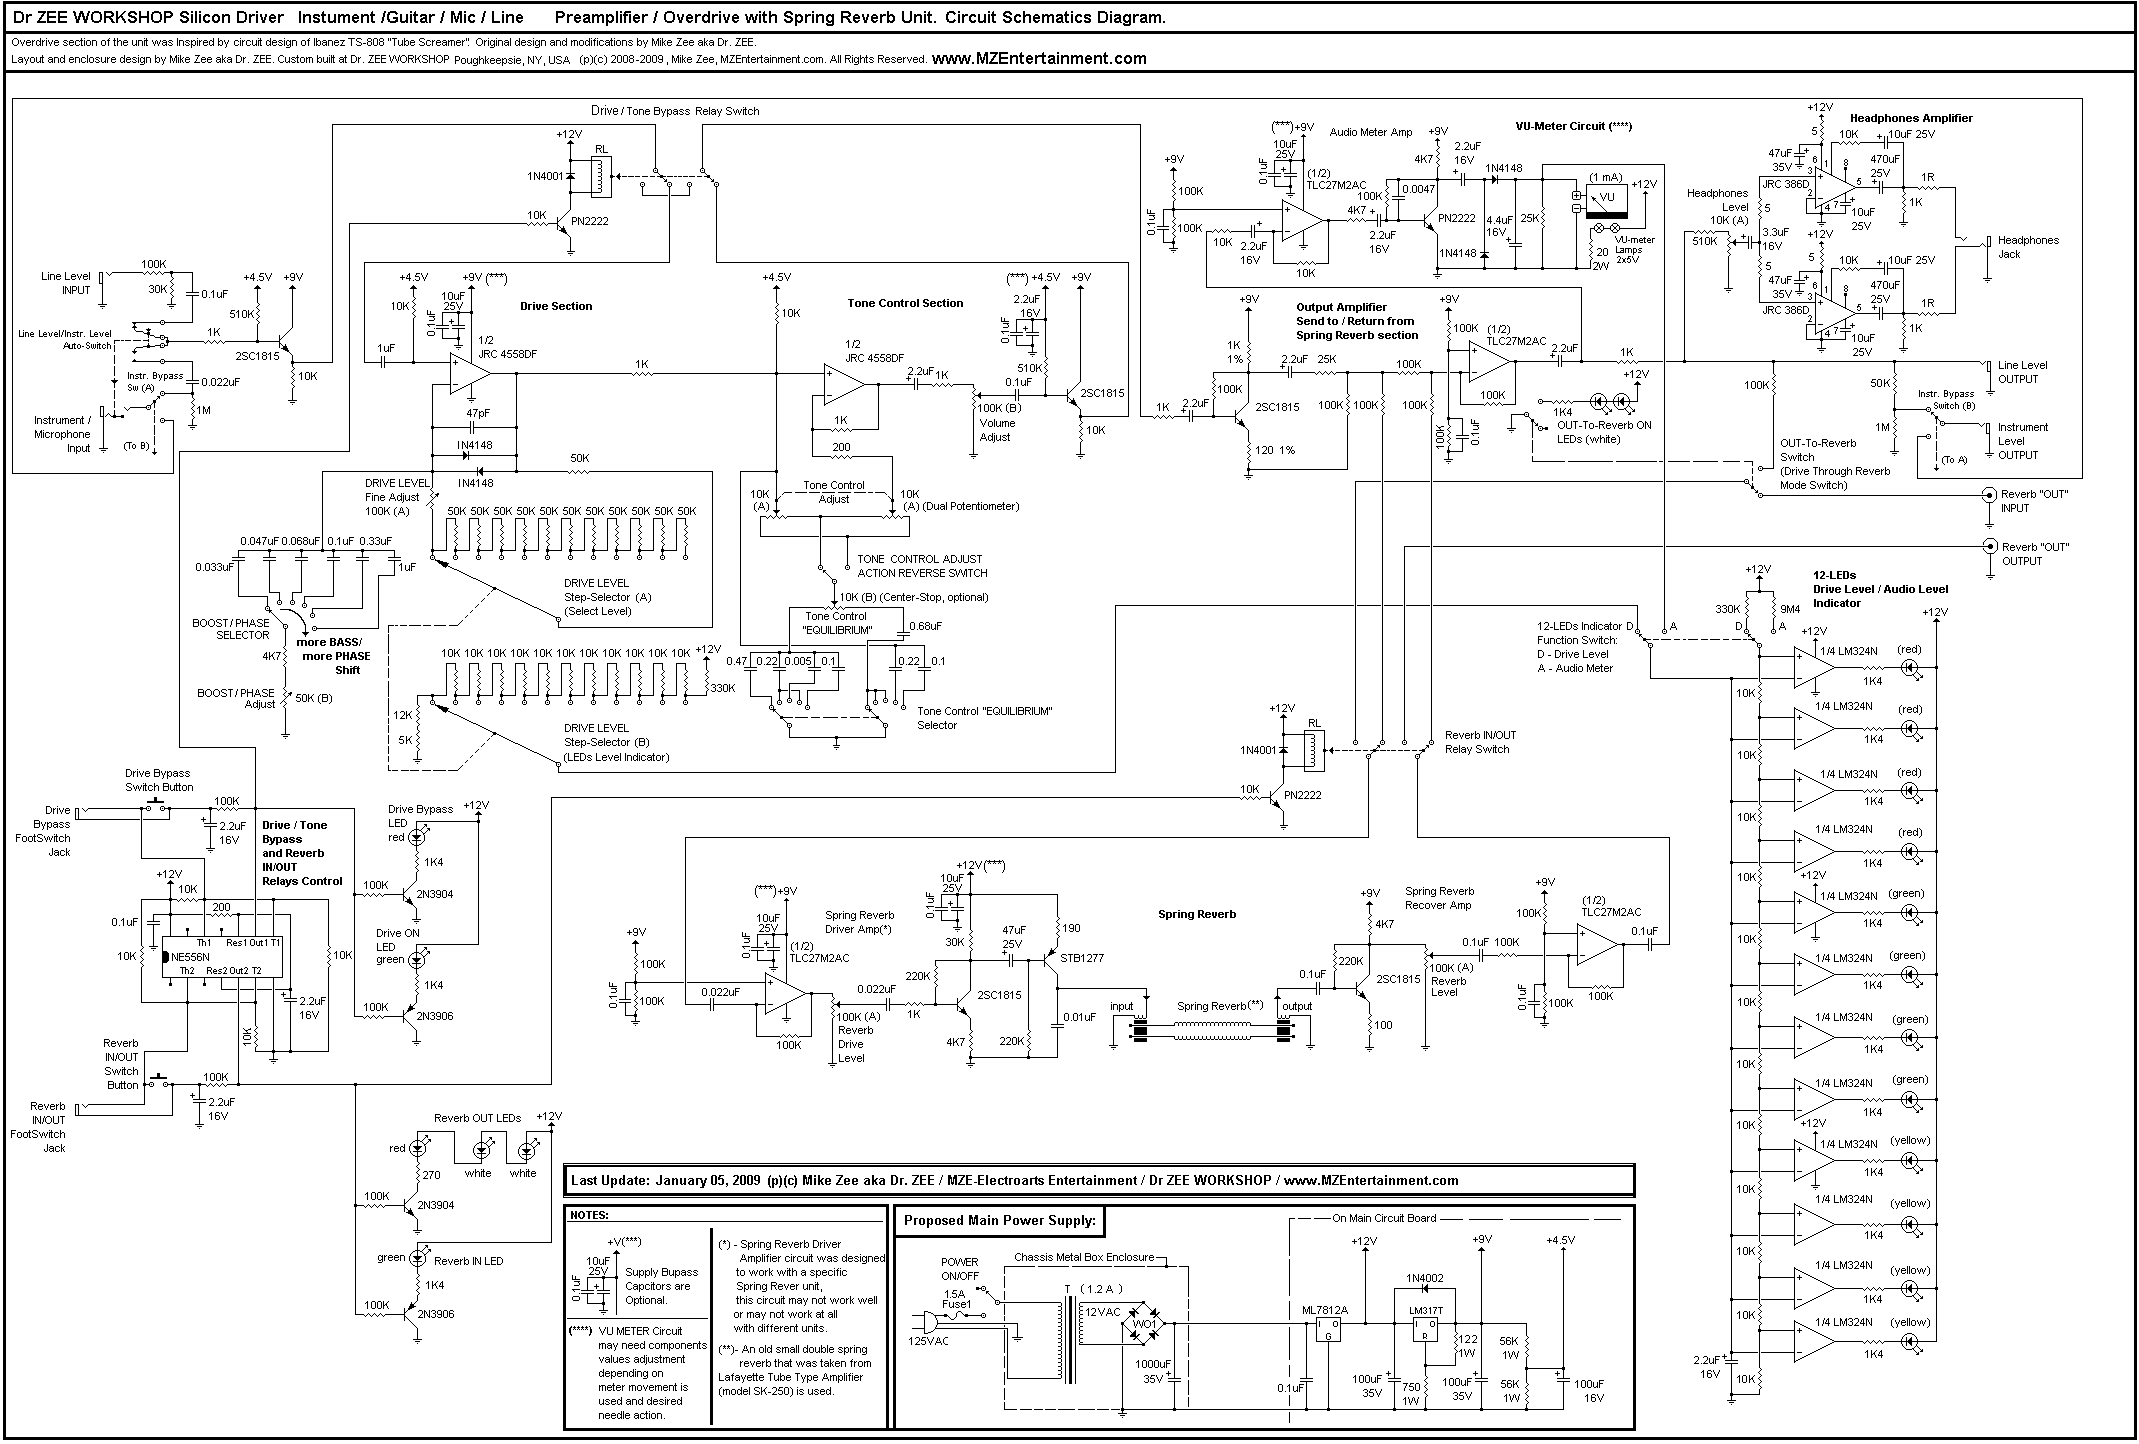Click the Tone Control Section JRC 4558DF op-amp
The width and height of the screenshot is (2139, 1444).
click(843, 385)
